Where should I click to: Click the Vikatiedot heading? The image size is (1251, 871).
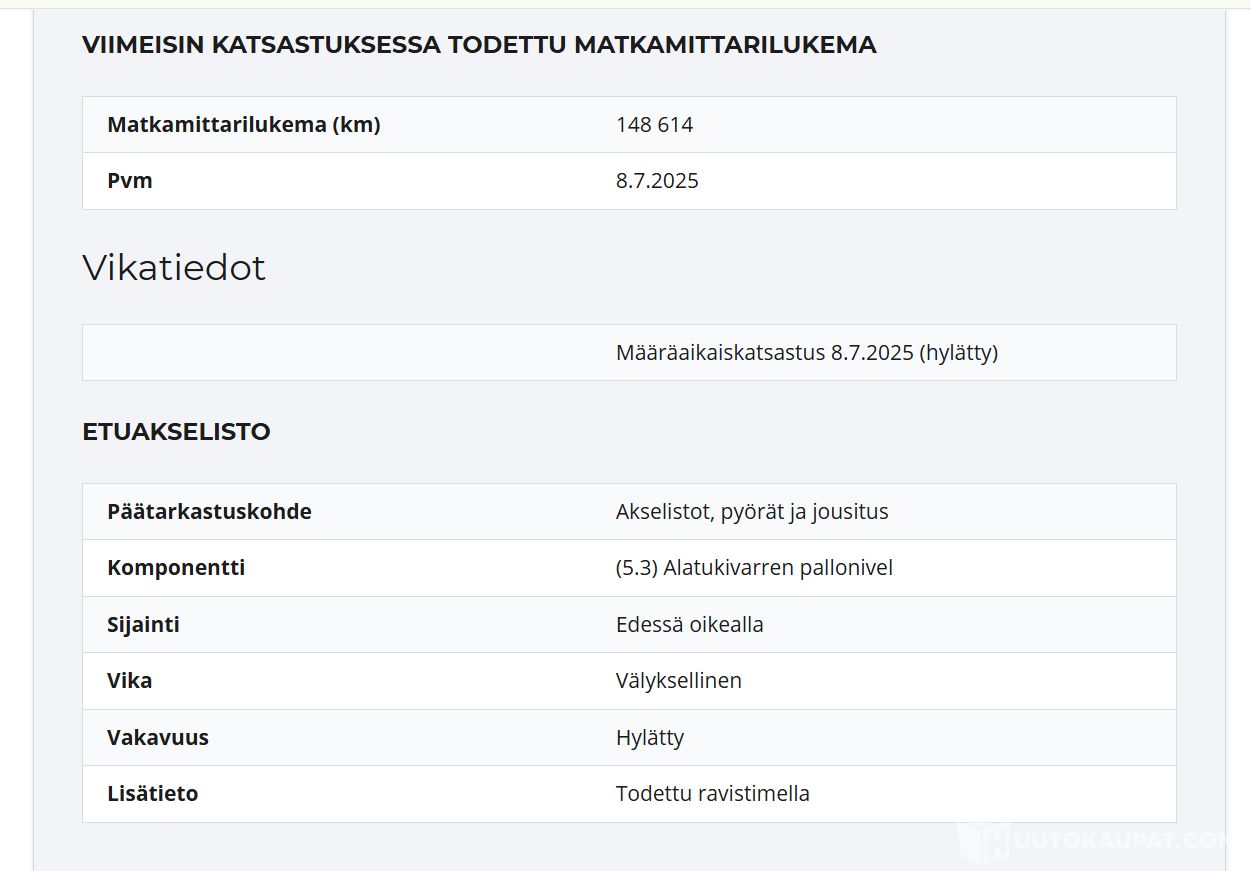174,268
